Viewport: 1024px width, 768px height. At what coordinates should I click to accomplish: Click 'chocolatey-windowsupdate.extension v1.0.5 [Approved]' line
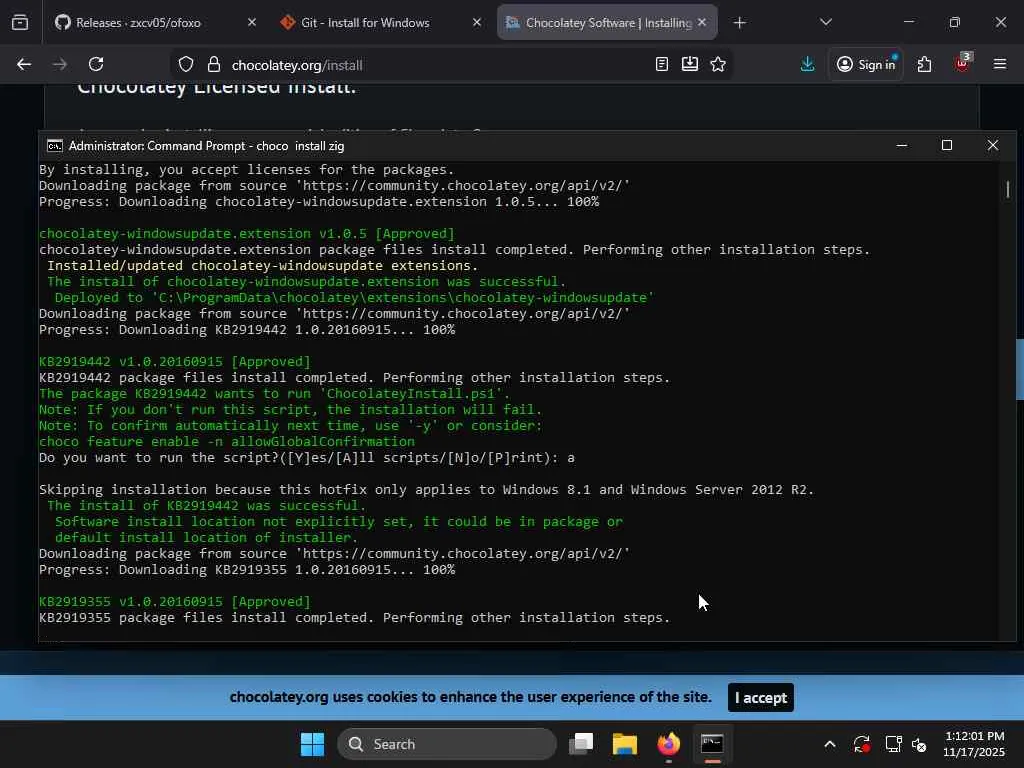tap(247, 234)
